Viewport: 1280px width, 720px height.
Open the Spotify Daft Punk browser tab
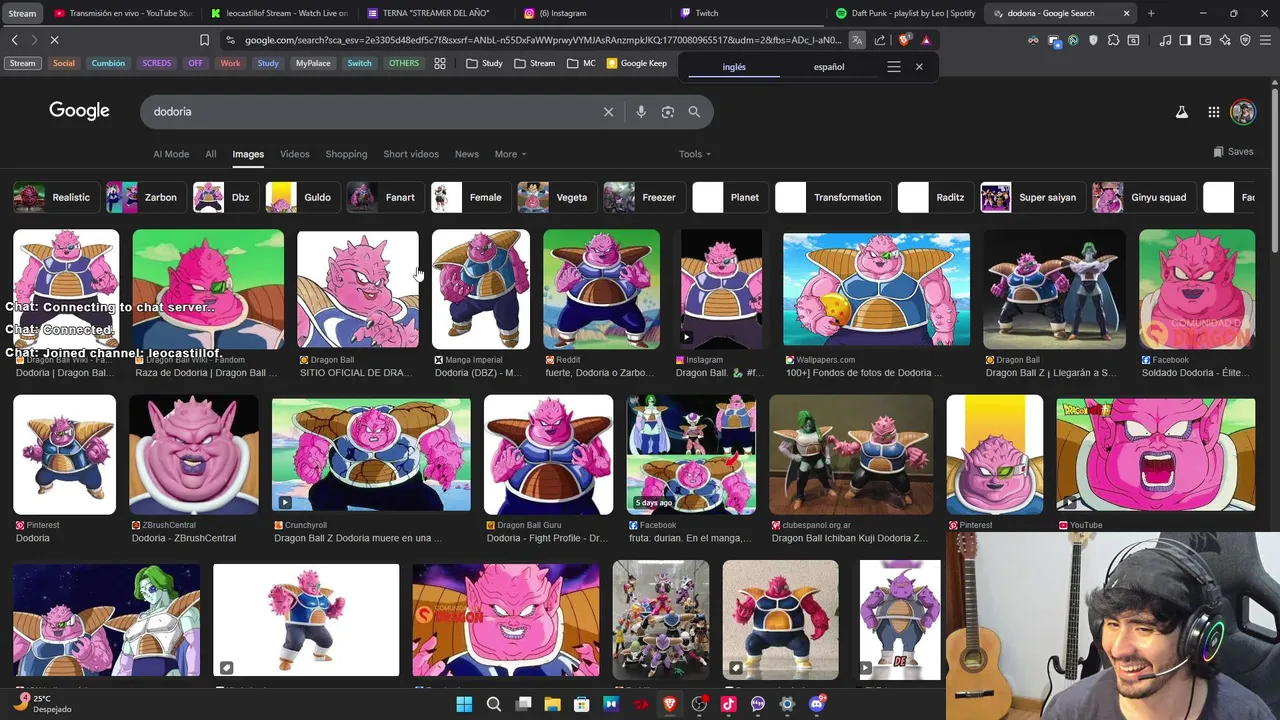point(906,13)
